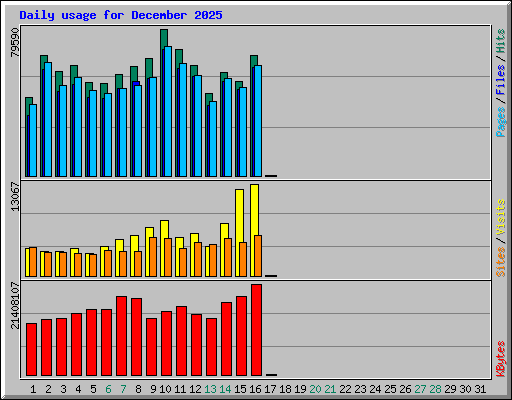Click the Hits legend label

[501, 41]
